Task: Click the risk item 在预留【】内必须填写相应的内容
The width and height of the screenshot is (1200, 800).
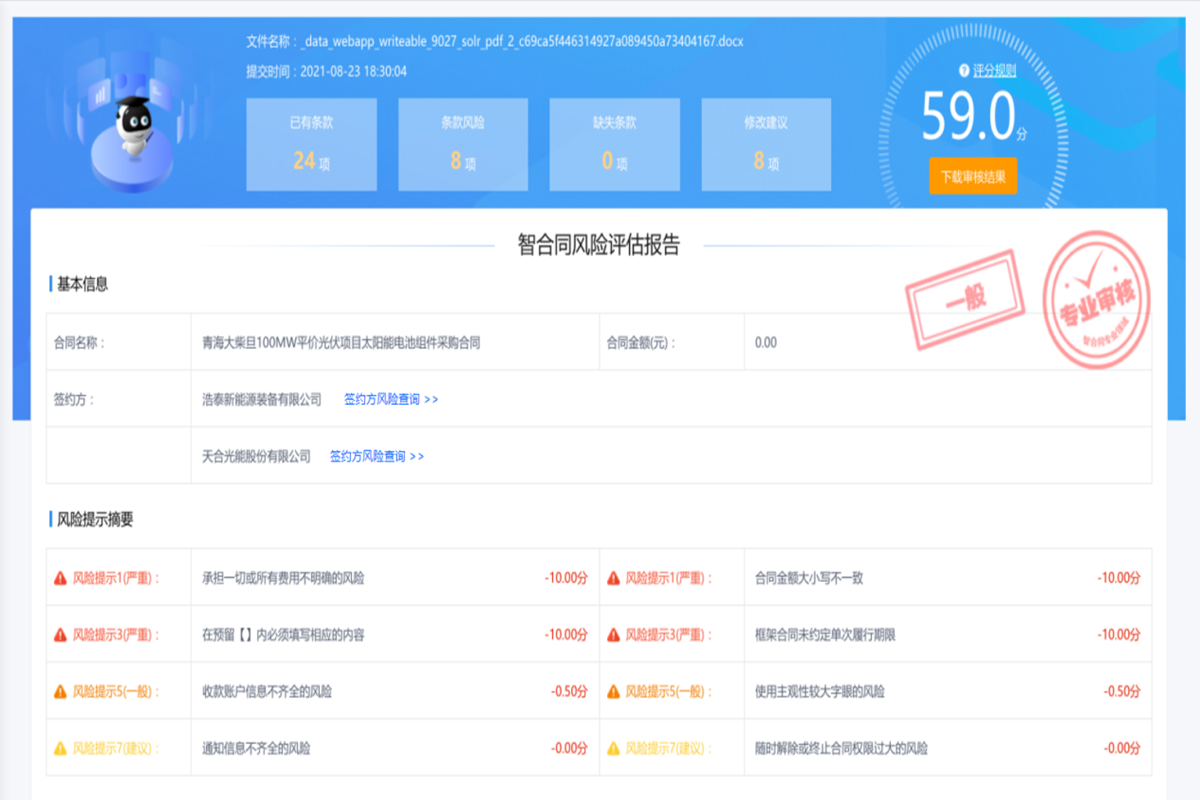Action: click(283, 635)
